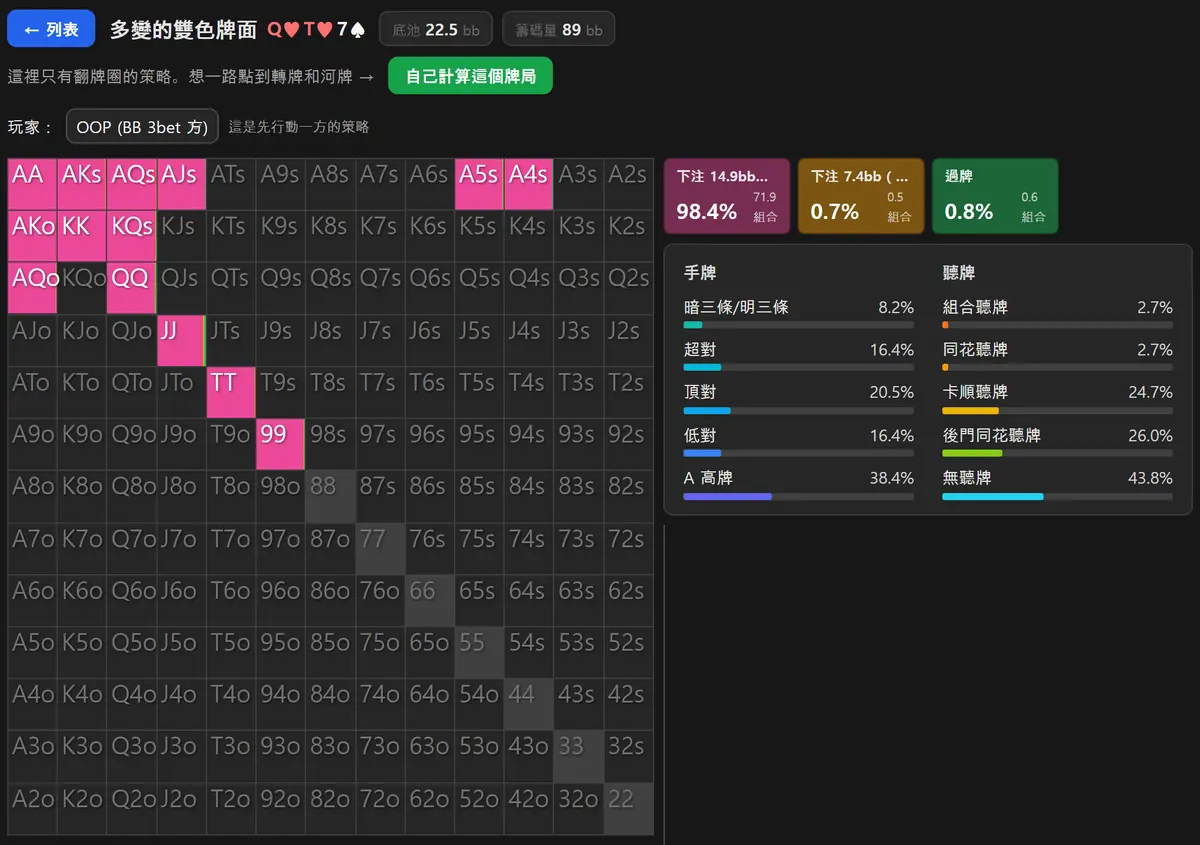This screenshot has width=1200, height=845.
Task: Click the TT hand cell
Action: (231, 392)
